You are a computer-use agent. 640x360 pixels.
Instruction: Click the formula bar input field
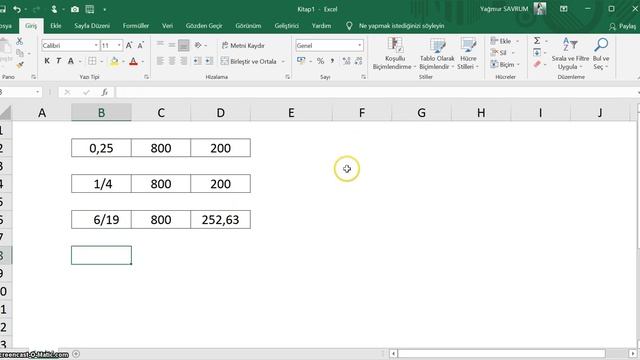tap(376, 92)
